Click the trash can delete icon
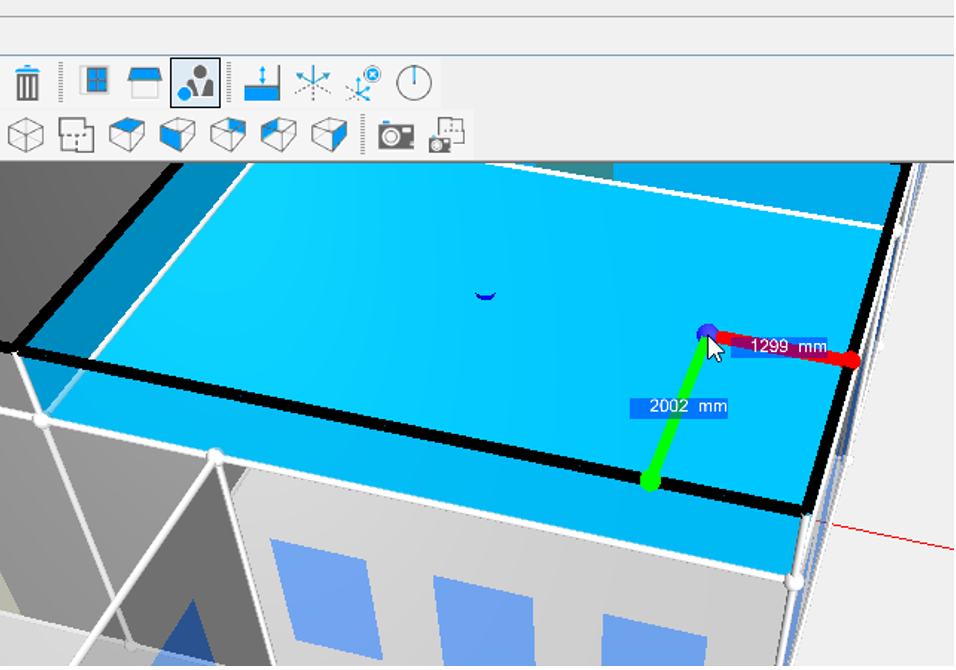The width and height of the screenshot is (956, 670). click(x=27, y=82)
